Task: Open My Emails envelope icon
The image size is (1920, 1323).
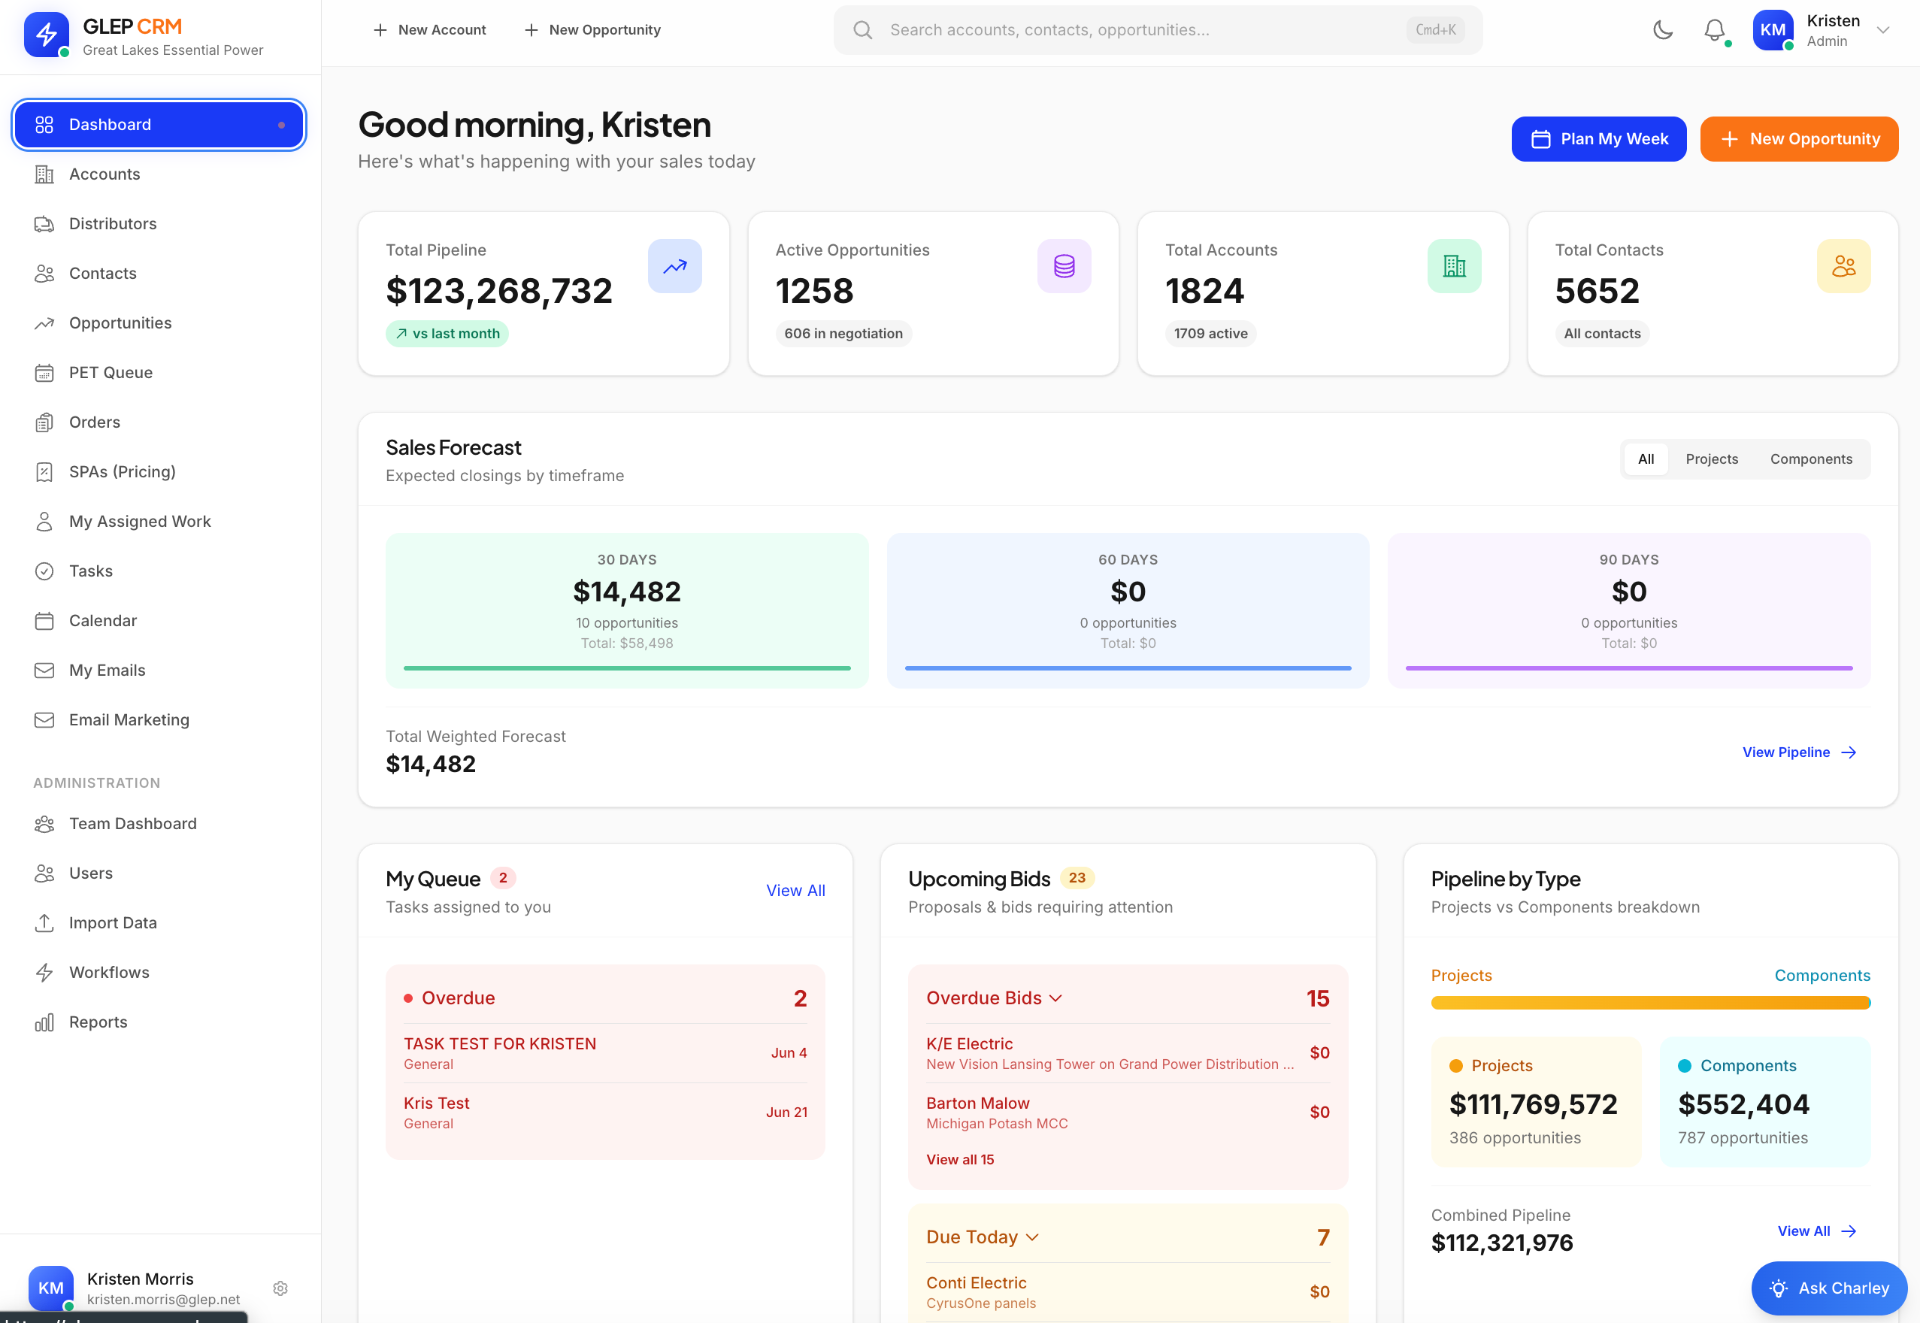Action: 44,670
